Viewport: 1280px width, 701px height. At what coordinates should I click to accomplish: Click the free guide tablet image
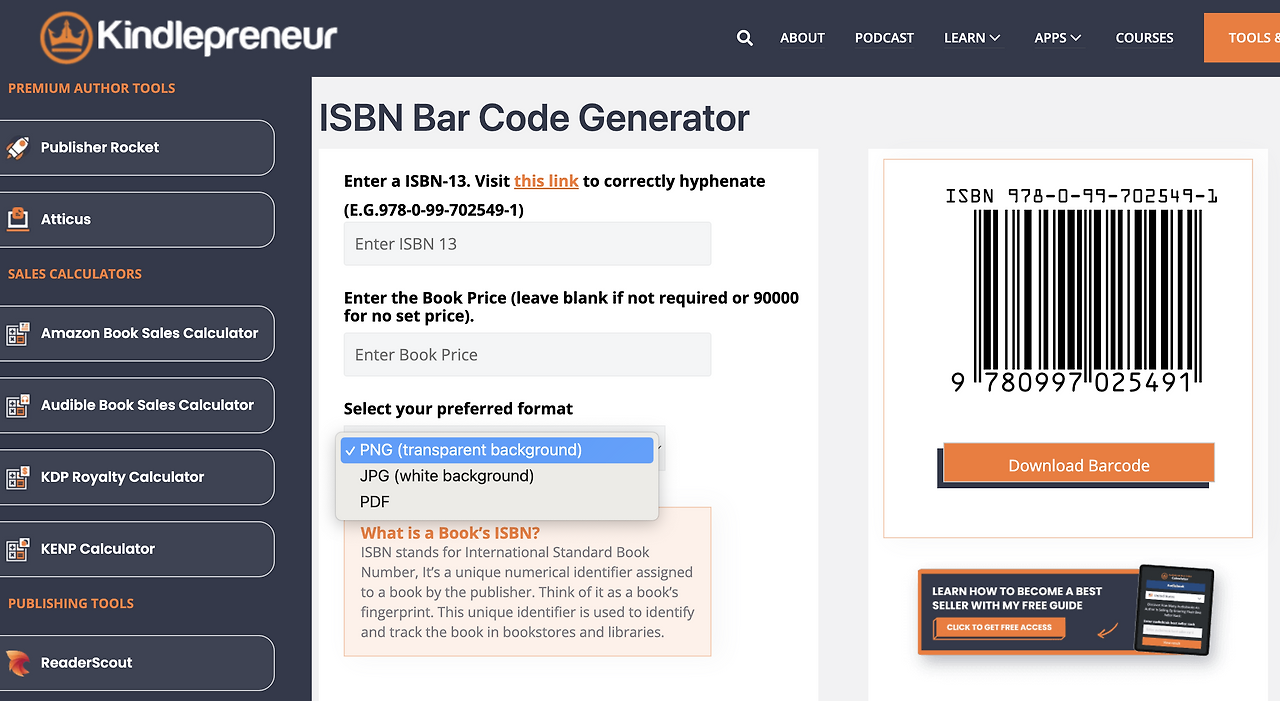coord(1175,608)
